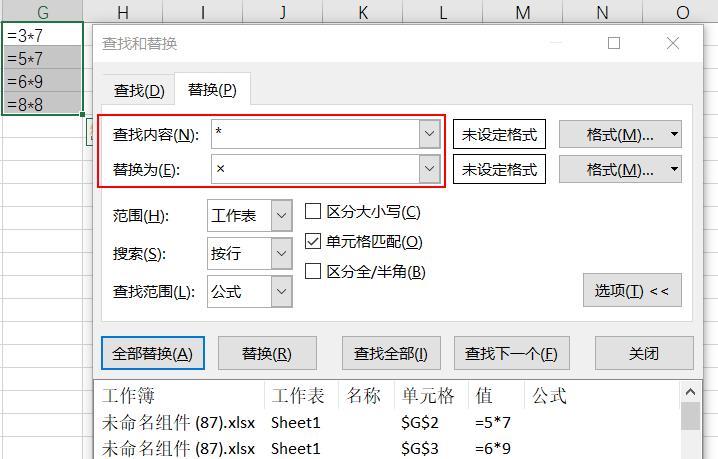
Task: Select spreadsheet cell containing =6*9
Action: [43, 80]
